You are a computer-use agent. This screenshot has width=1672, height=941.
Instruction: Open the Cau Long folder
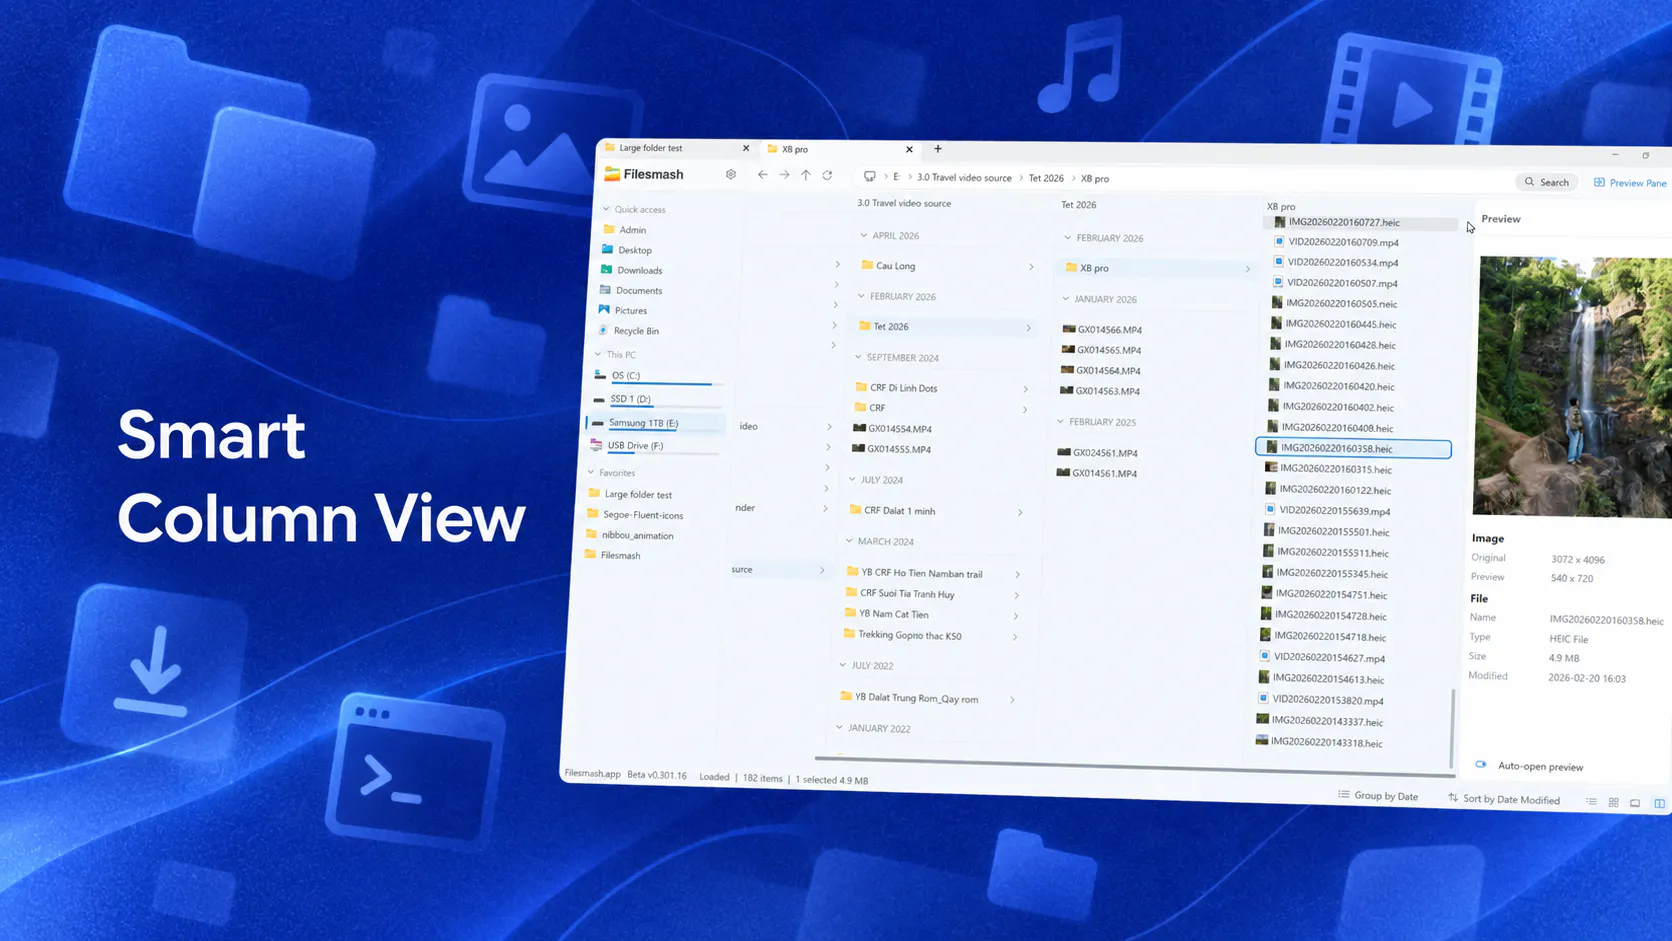(x=947, y=266)
